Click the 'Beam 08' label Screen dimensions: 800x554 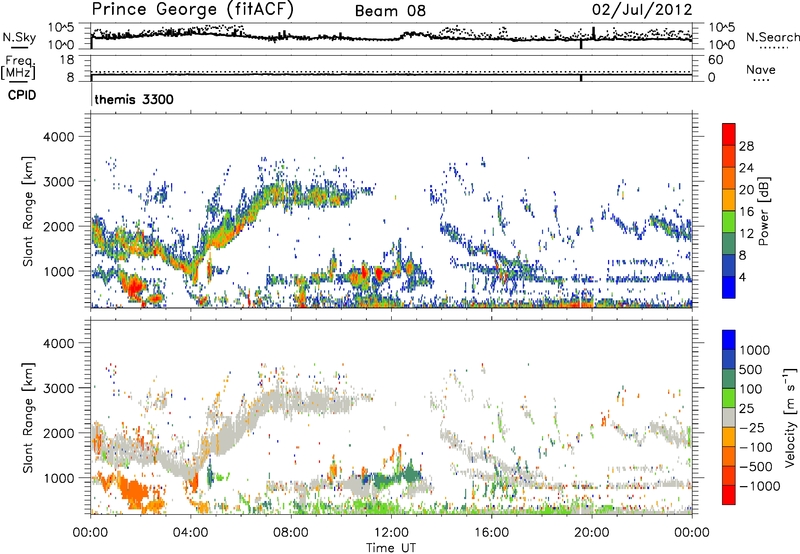pos(390,11)
